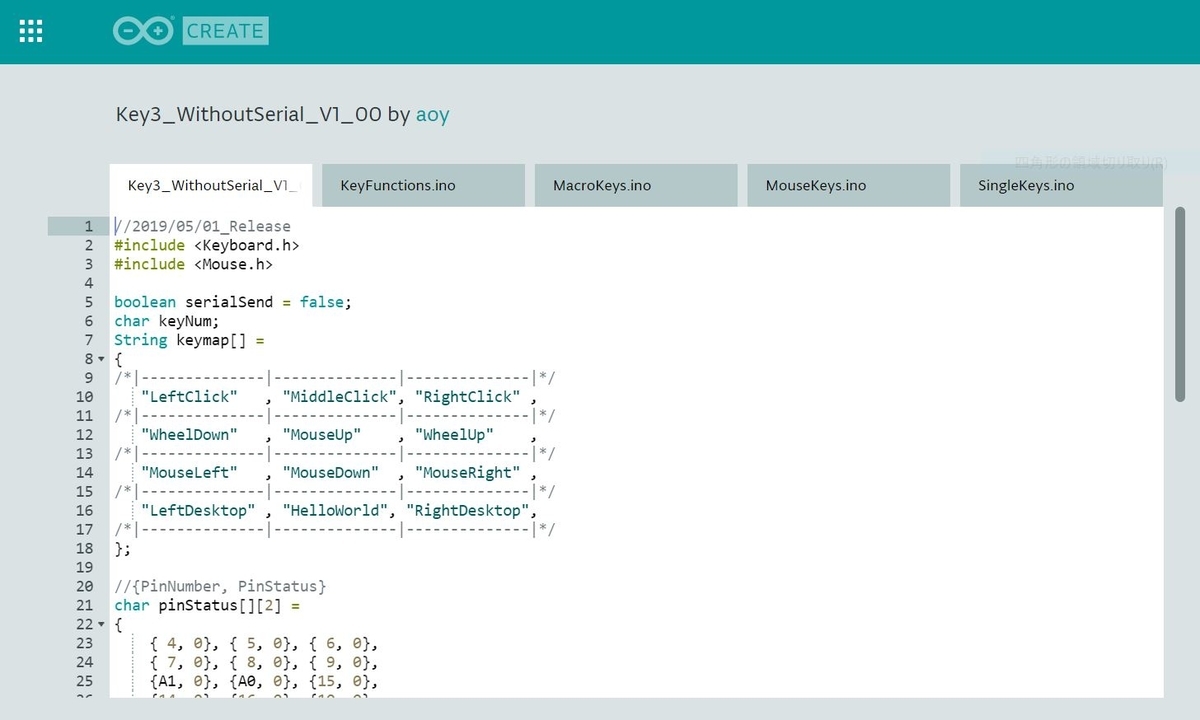Image resolution: width=1200 pixels, height=720 pixels.
Task: Click the sketch title Key3_WithoutSerial_V1_00
Action: pos(249,115)
